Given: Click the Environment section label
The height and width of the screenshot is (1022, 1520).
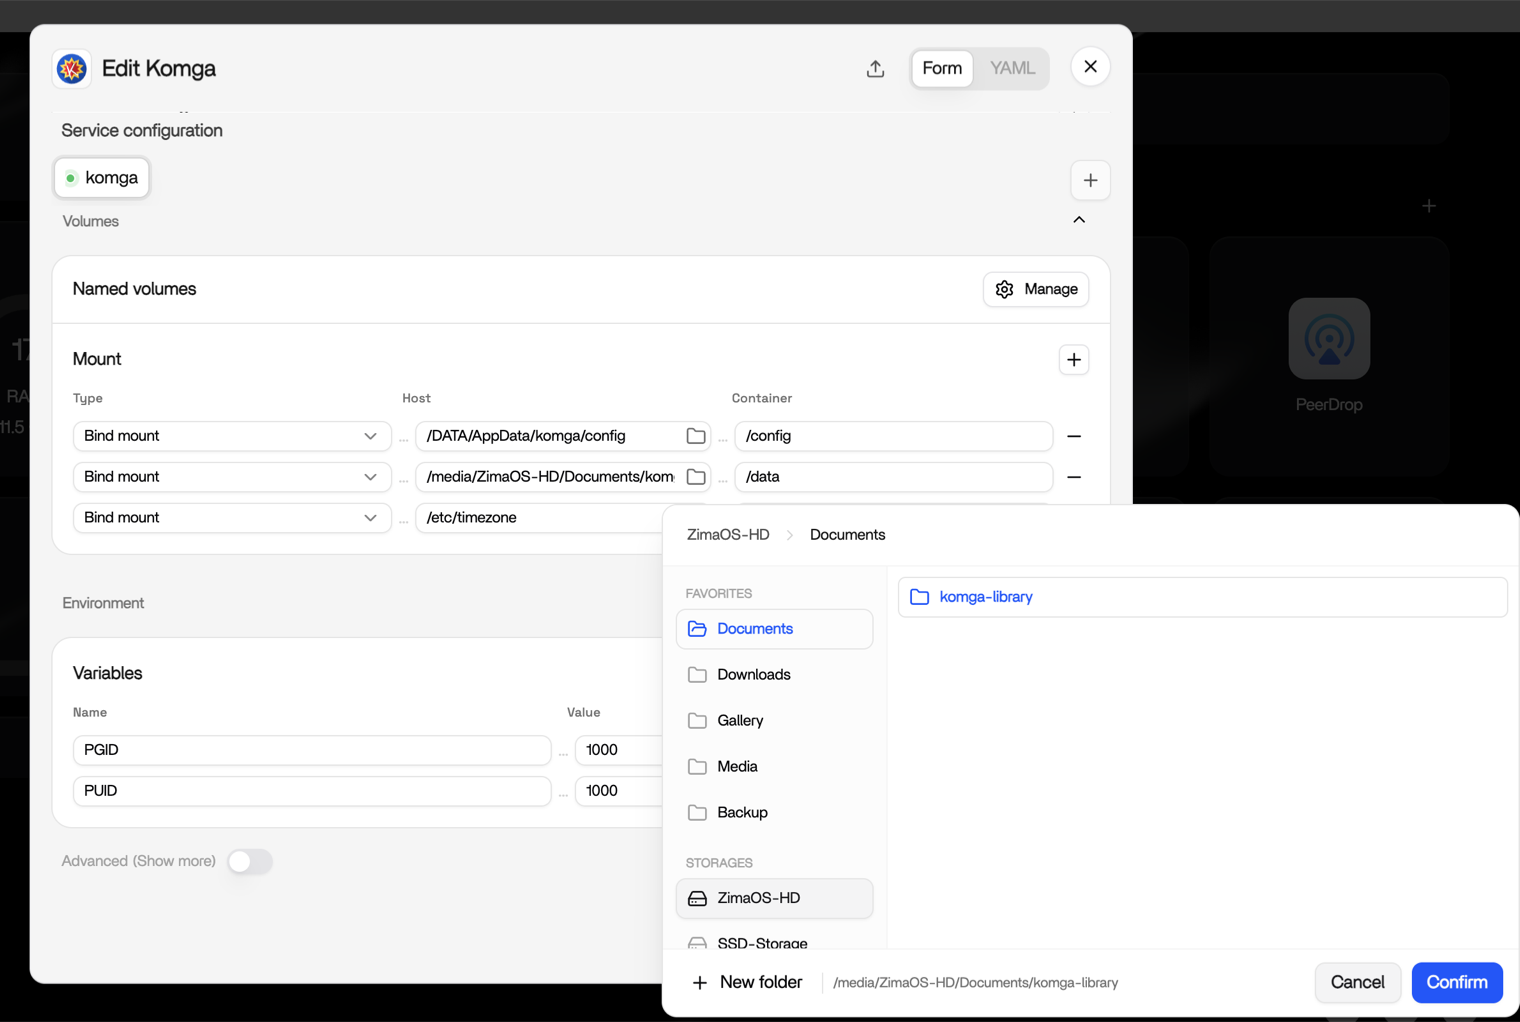Looking at the screenshot, I should (103, 603).
